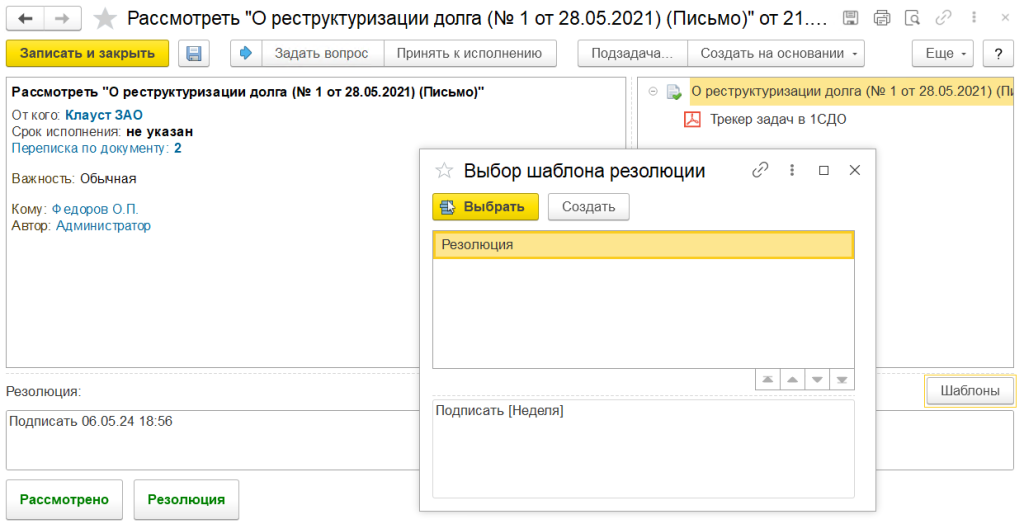Viewport: 1024px width, 524px height.
Task: Open the three-dot menu in the template dialog
Action: pos(792,170)
